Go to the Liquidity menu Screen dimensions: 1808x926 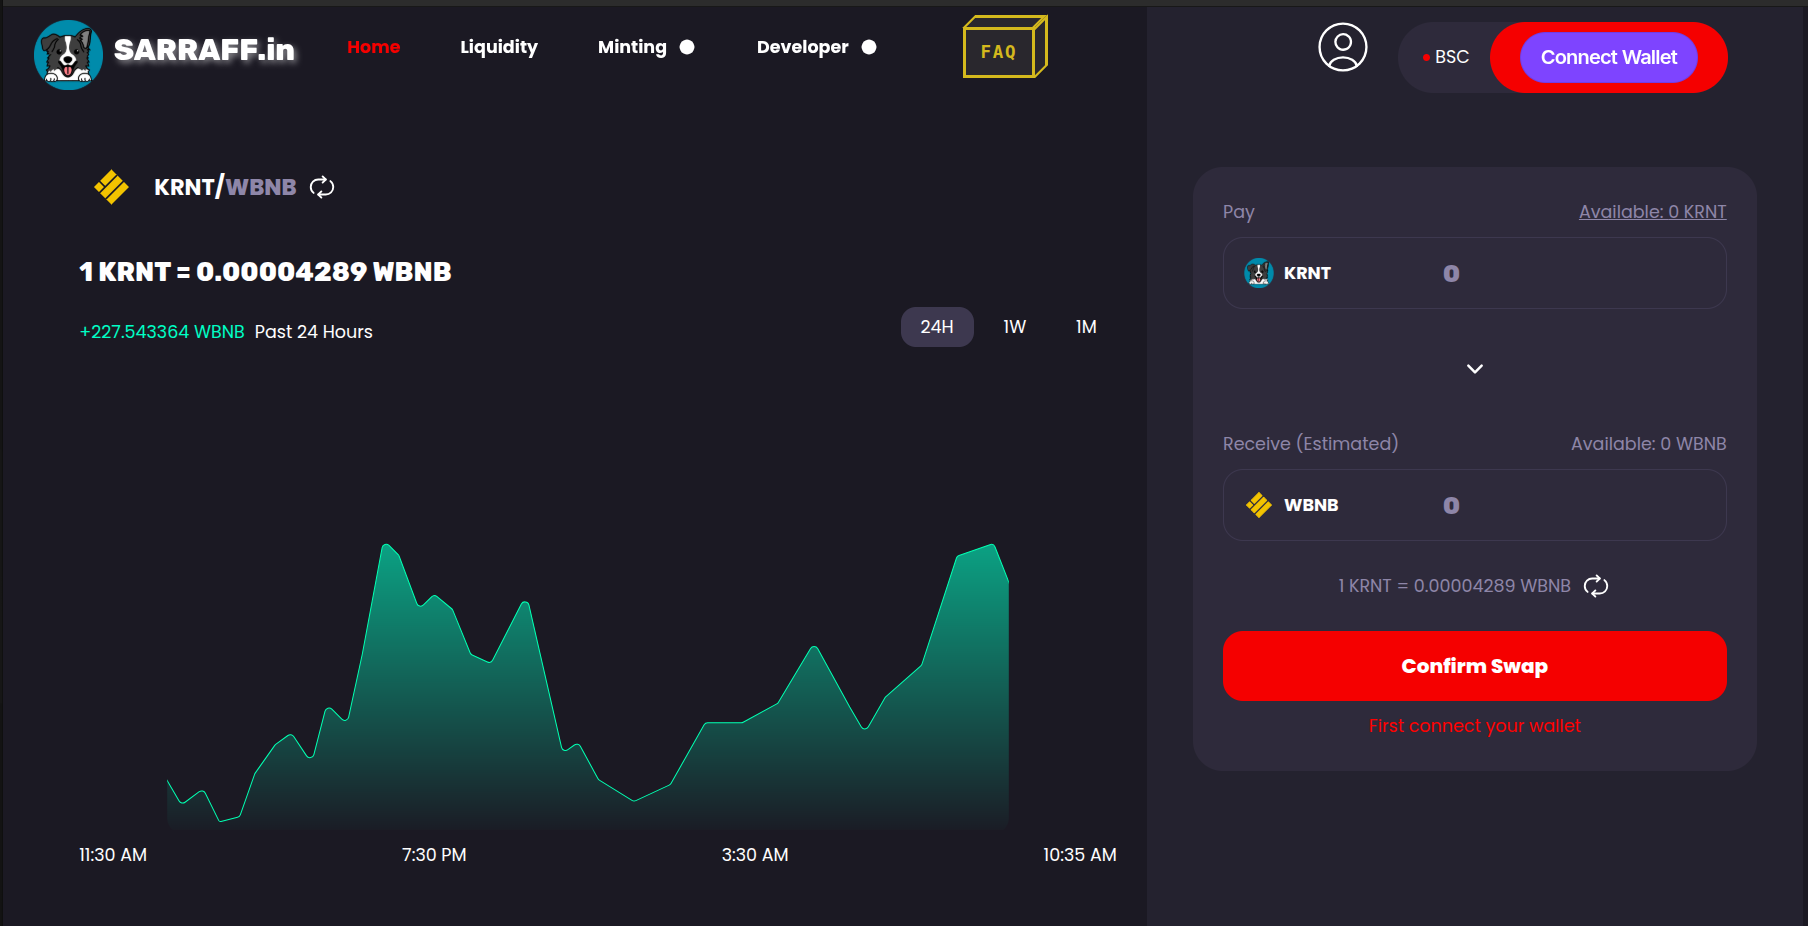(499, 47)
